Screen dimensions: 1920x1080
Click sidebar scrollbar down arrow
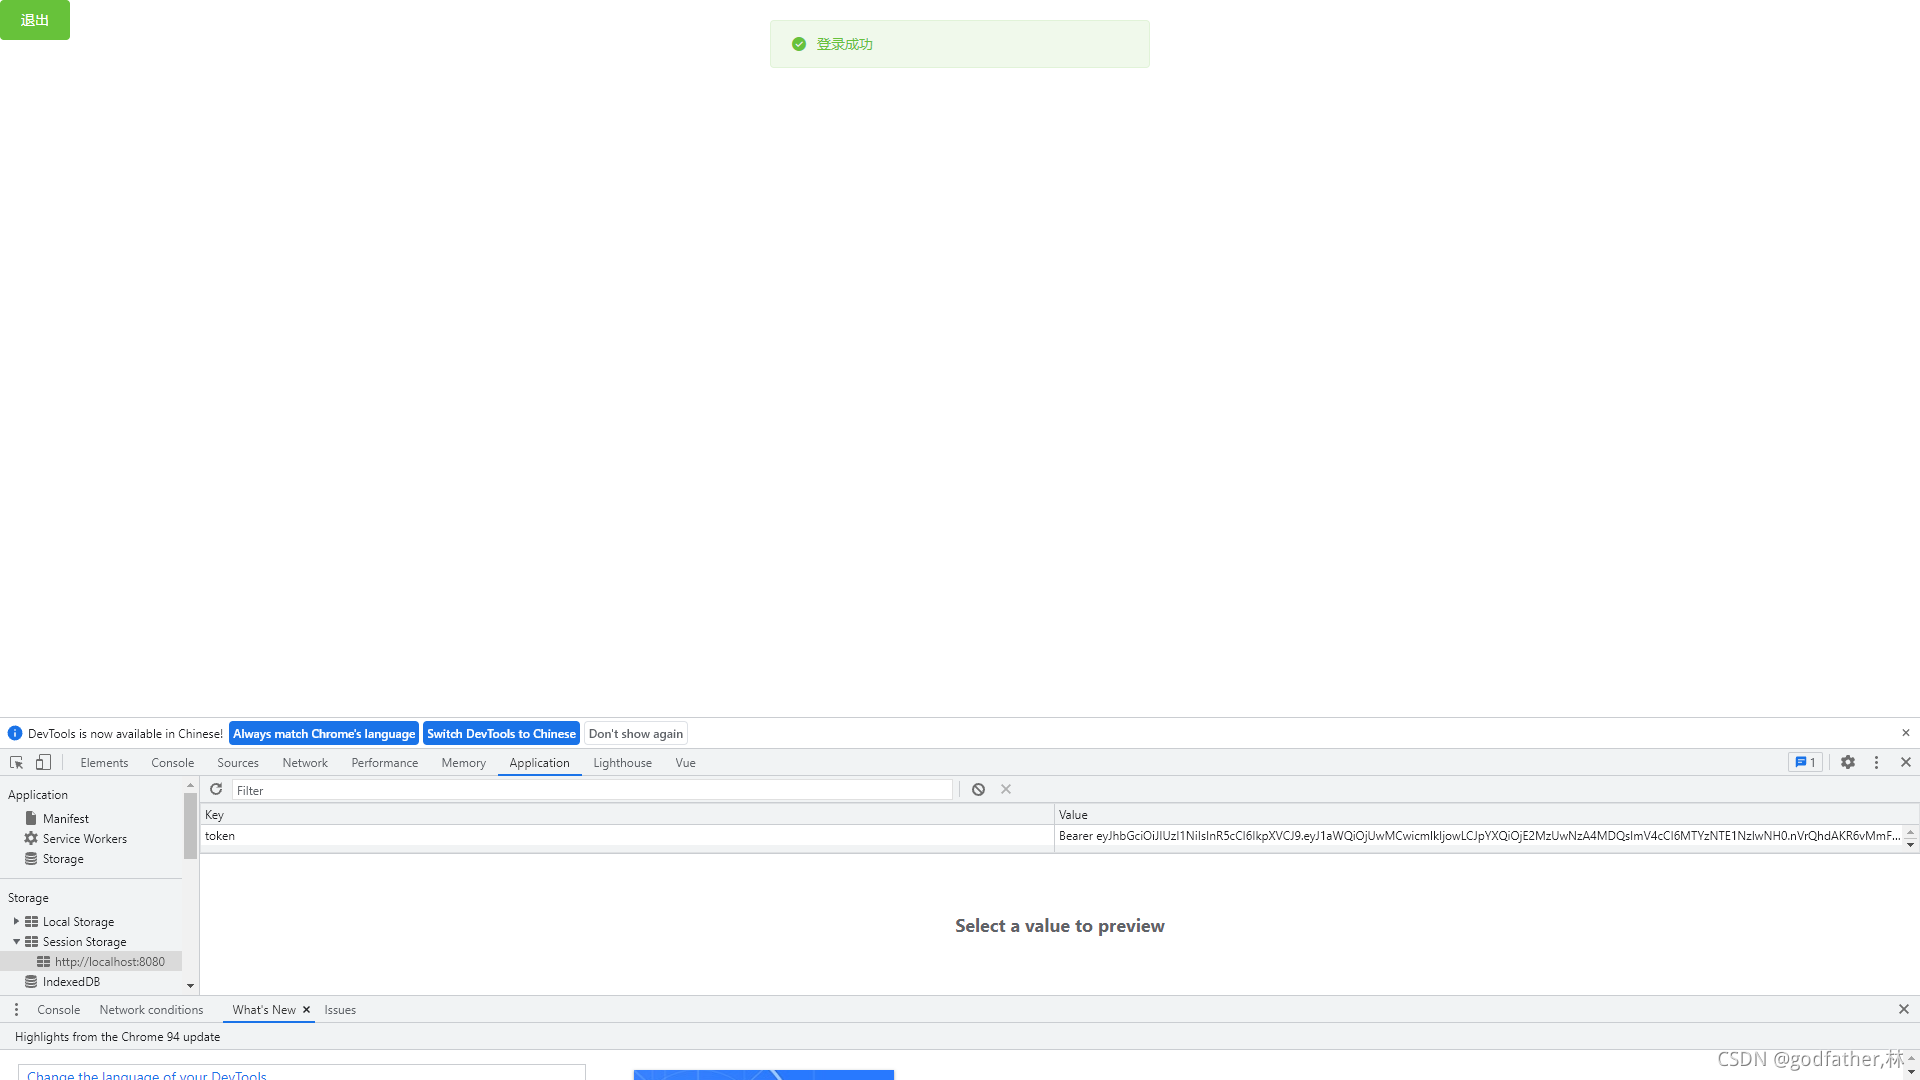pyautogui.click(x=190, y=985)
